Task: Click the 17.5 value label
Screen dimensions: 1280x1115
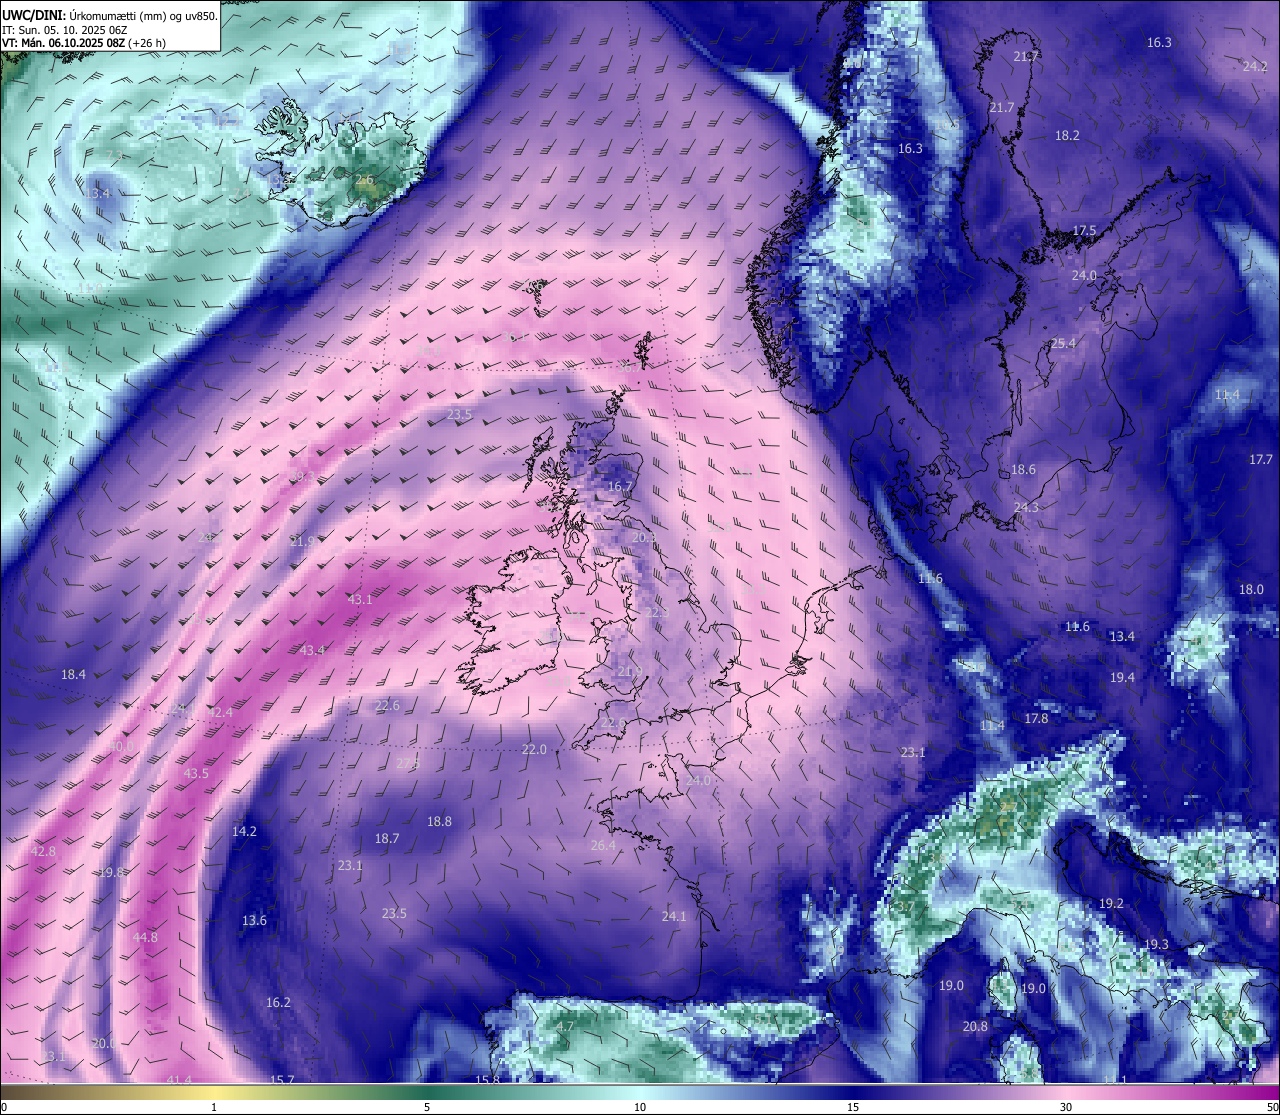Action: 1084,231
